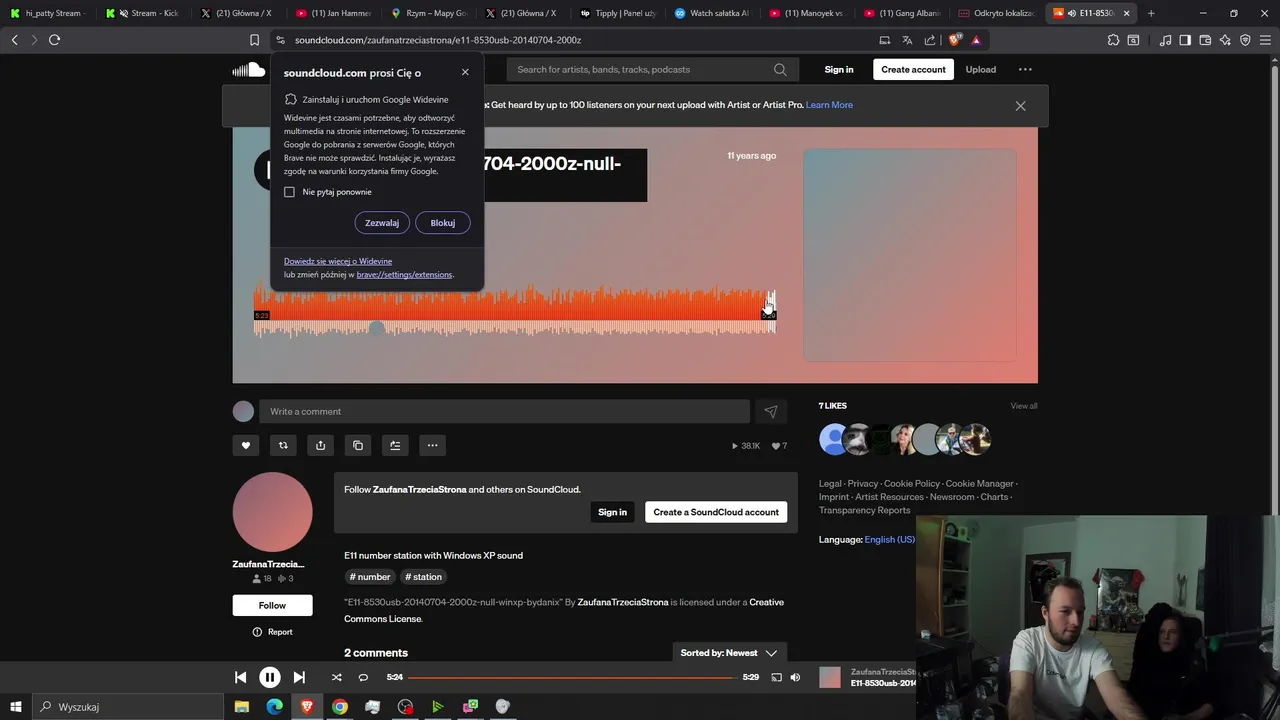Switch to the 'hi_patty Stream' tab
1280x720 pixels.
[50, 13]
